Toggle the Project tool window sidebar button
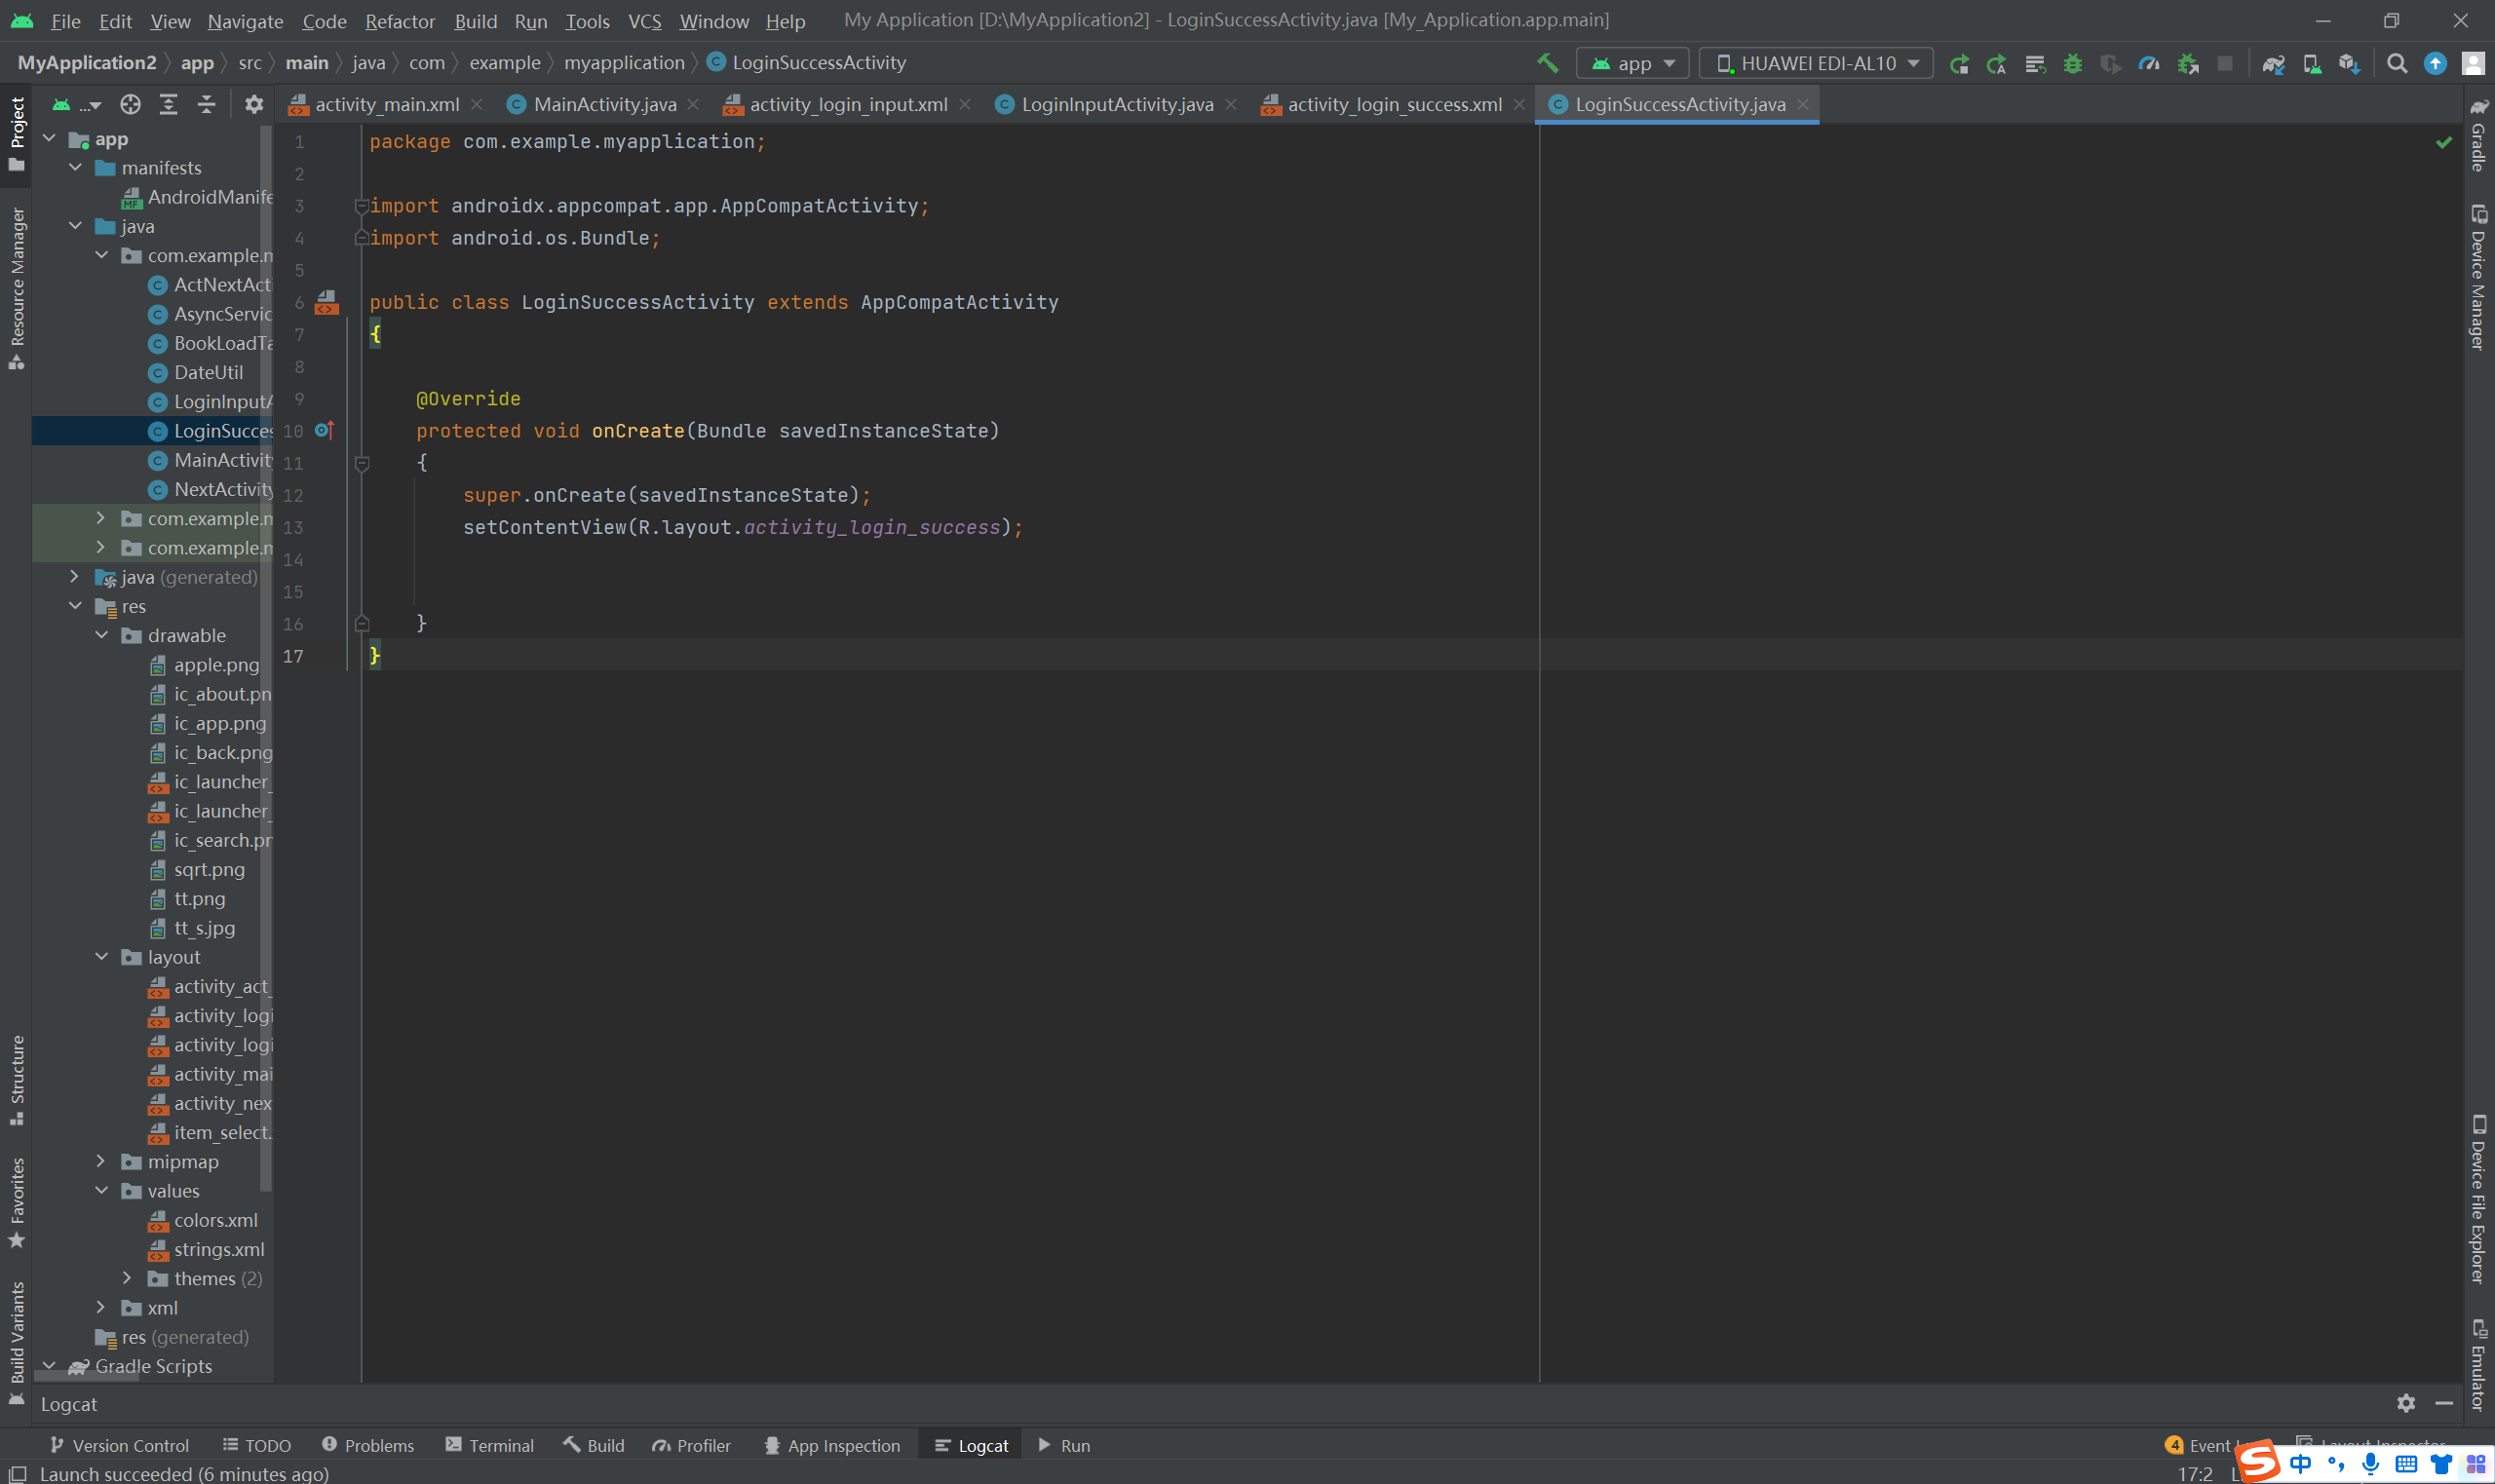The height and width of the screenshot is (1484, 2495). click(17, 132)
